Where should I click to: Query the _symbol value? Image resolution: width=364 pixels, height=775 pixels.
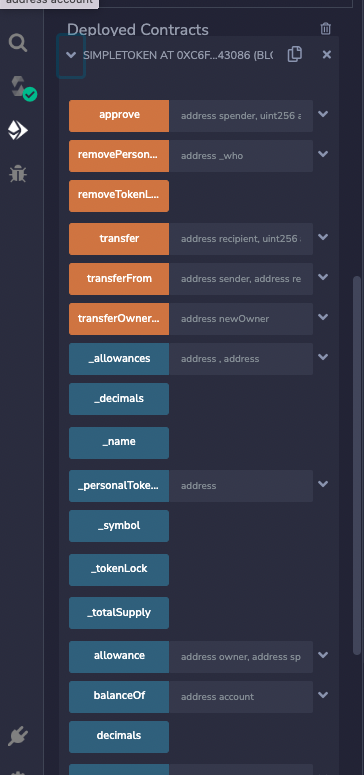click(x=119, y=526)
